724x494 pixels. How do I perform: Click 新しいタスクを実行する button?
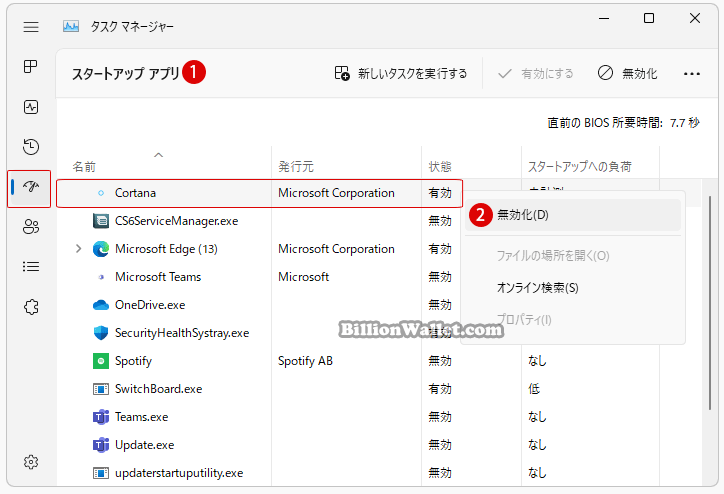point(401,73)
